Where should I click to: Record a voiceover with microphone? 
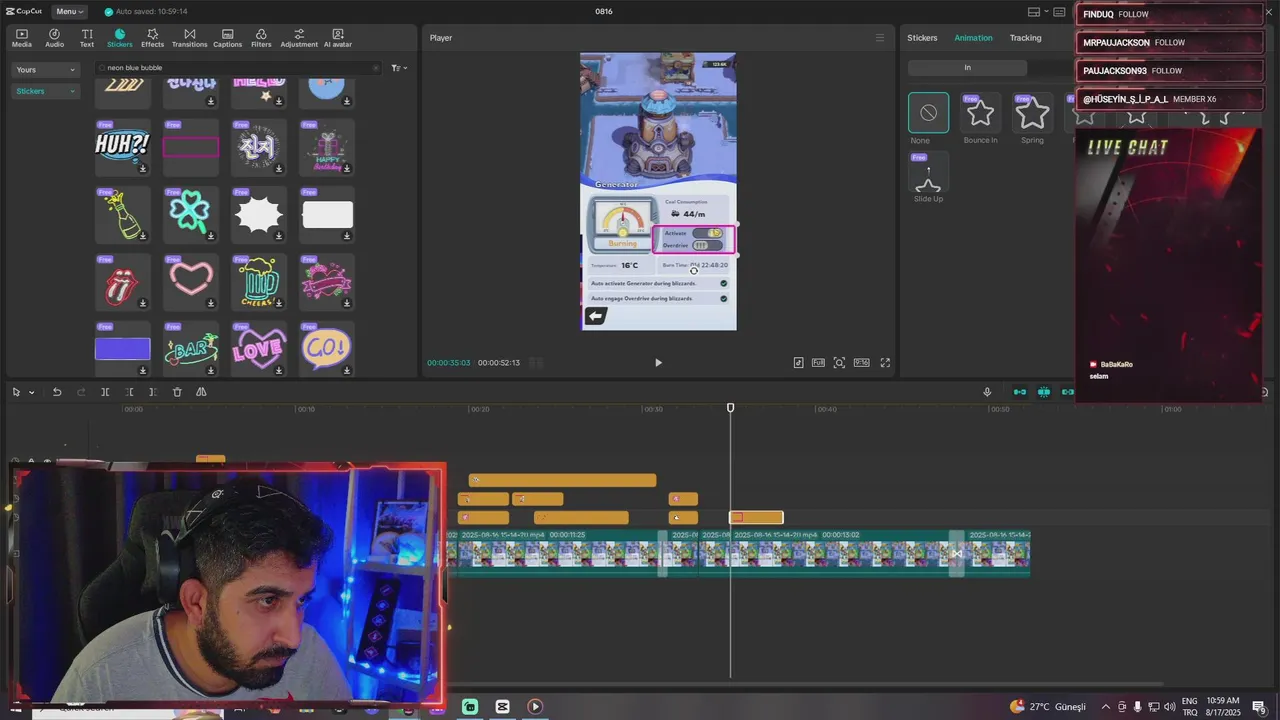987,392
